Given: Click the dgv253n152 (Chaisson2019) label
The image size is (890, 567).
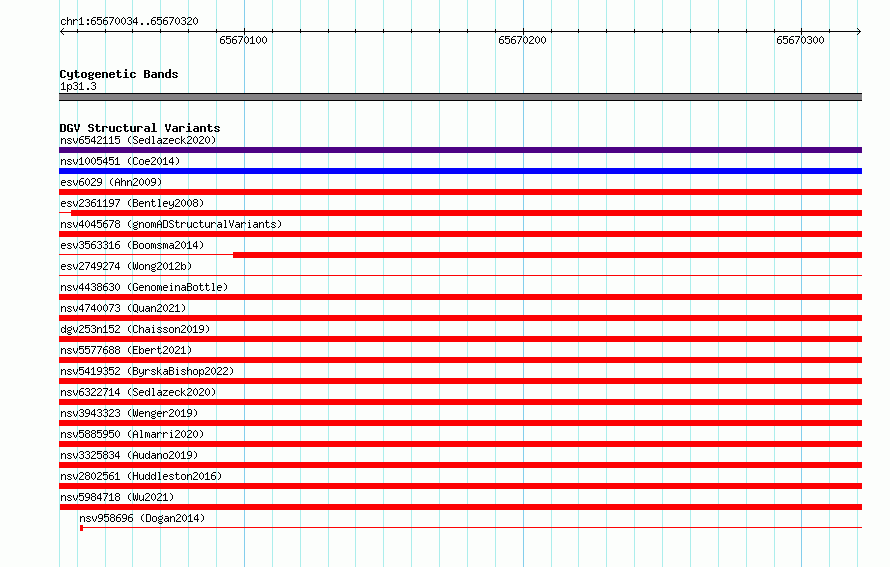Looking at the screenshot, I should point(135,329).
